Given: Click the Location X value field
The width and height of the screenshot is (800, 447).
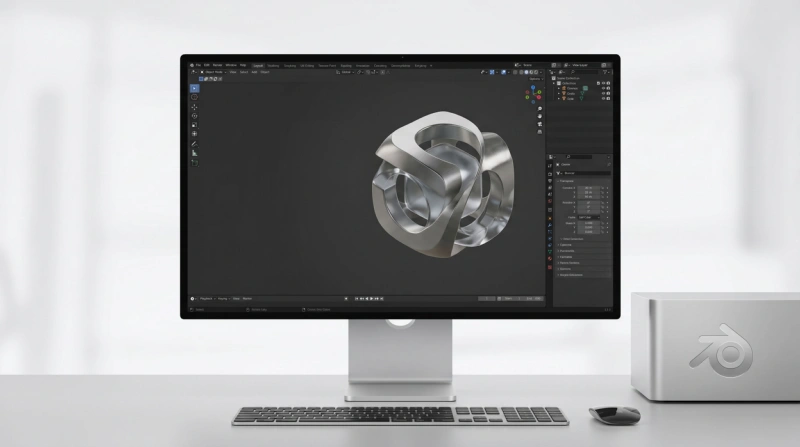Looking at the screenshot, I should tap(588, 188).
